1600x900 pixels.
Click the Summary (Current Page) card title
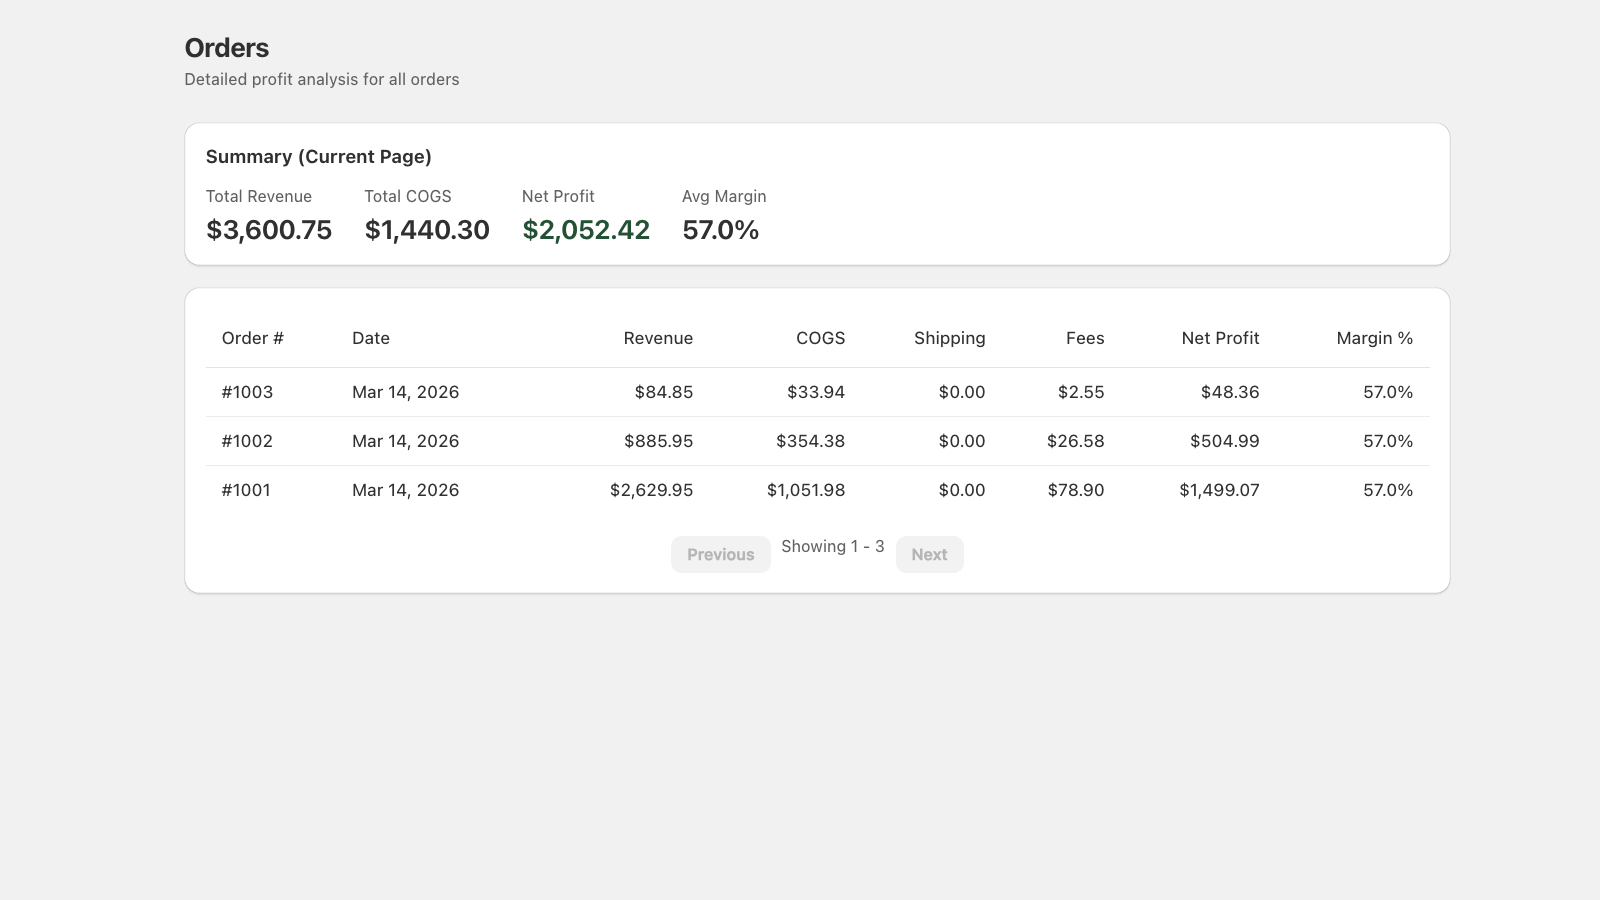coord(318,156)
